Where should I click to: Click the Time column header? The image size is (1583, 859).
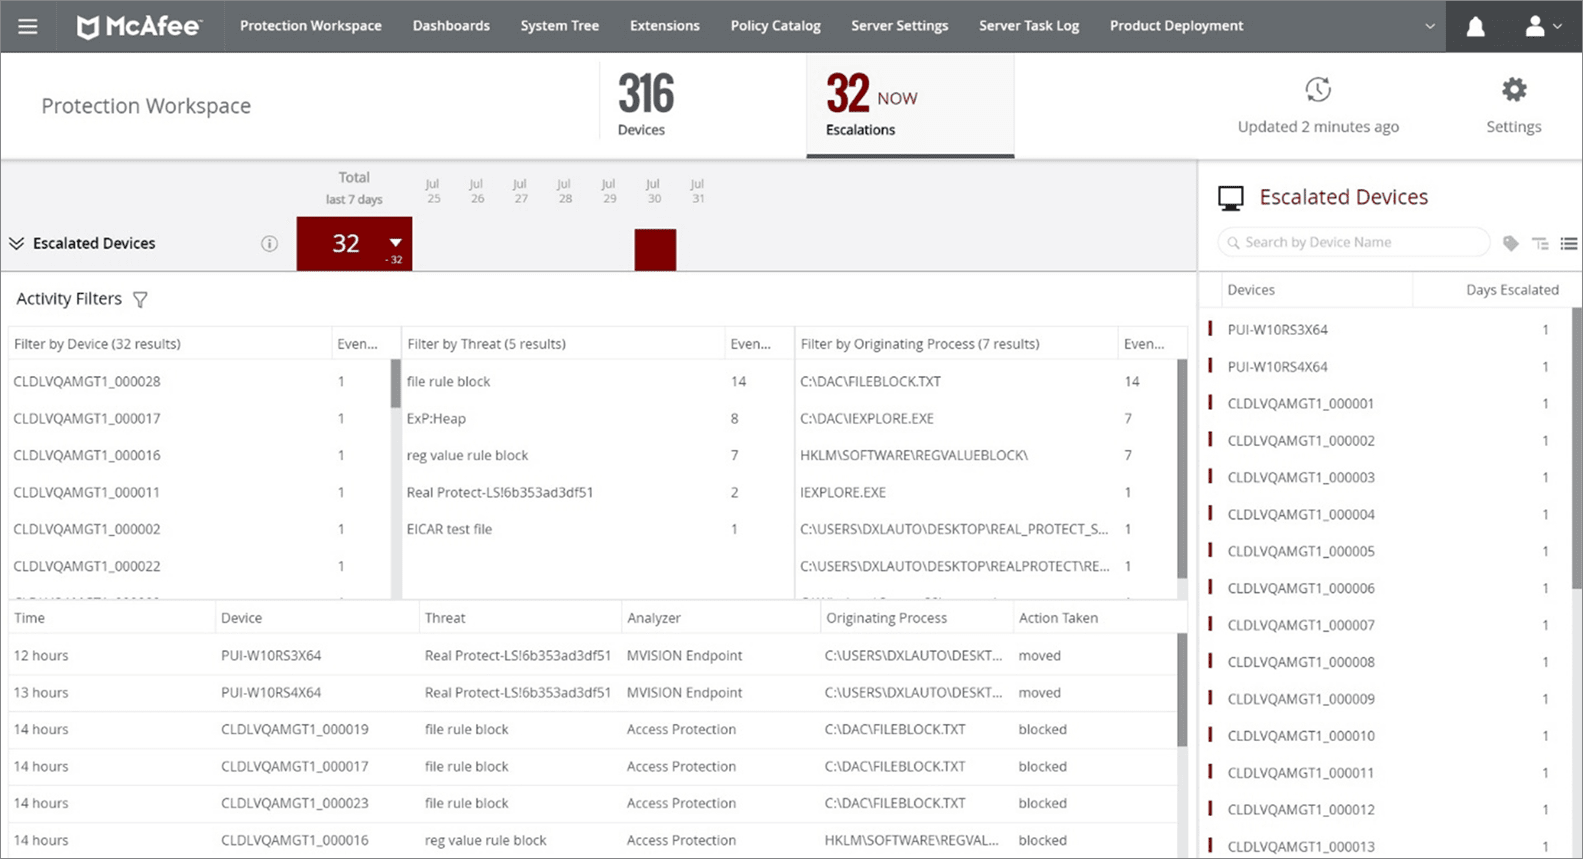[x=29, y=618]
